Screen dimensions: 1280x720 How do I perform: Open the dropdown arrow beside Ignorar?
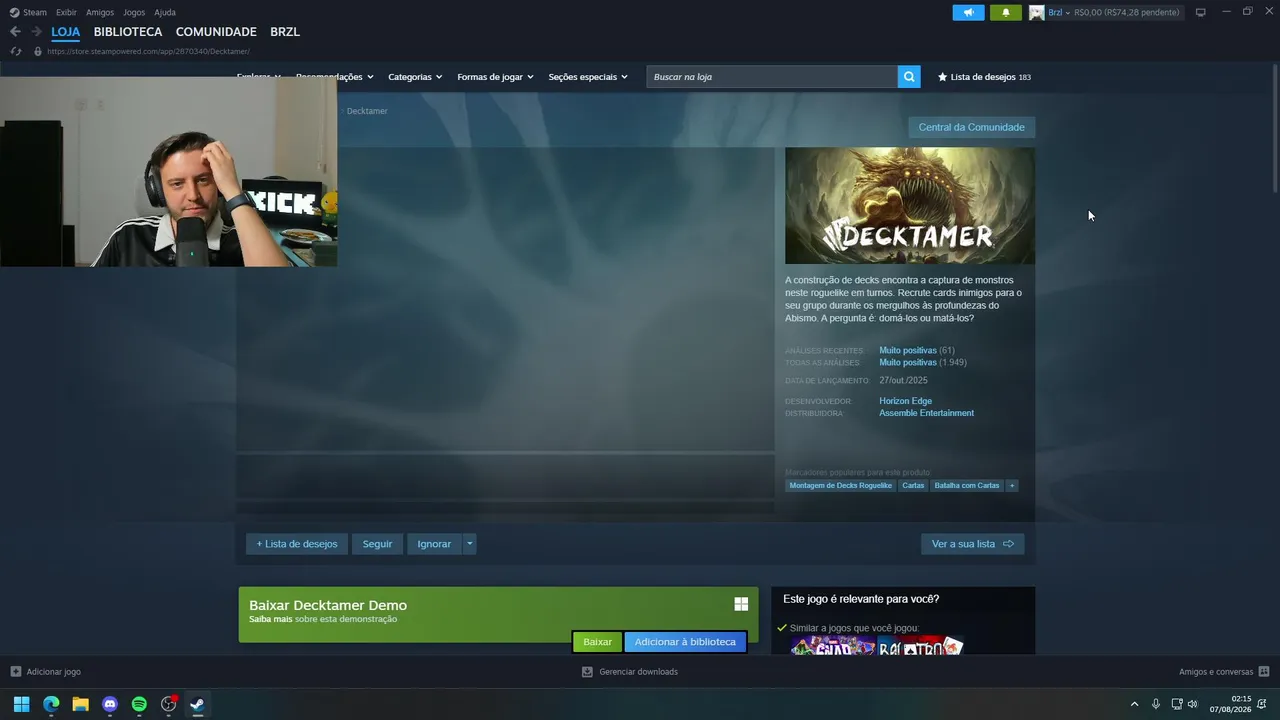(469, 544)
